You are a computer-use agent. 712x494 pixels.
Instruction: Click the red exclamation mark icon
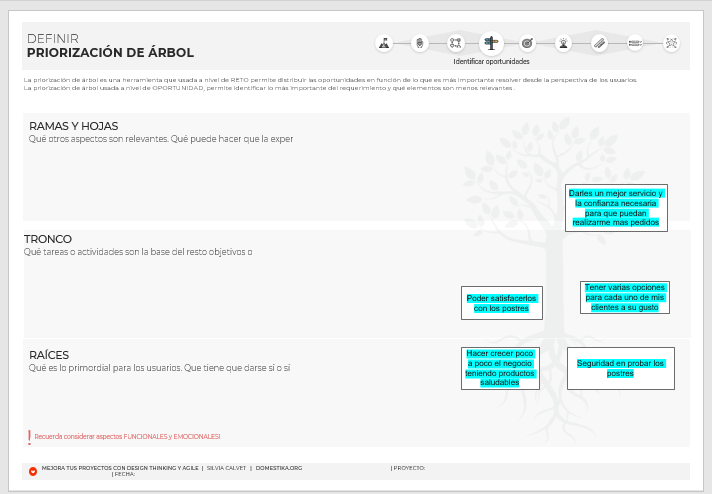[30, 437]
